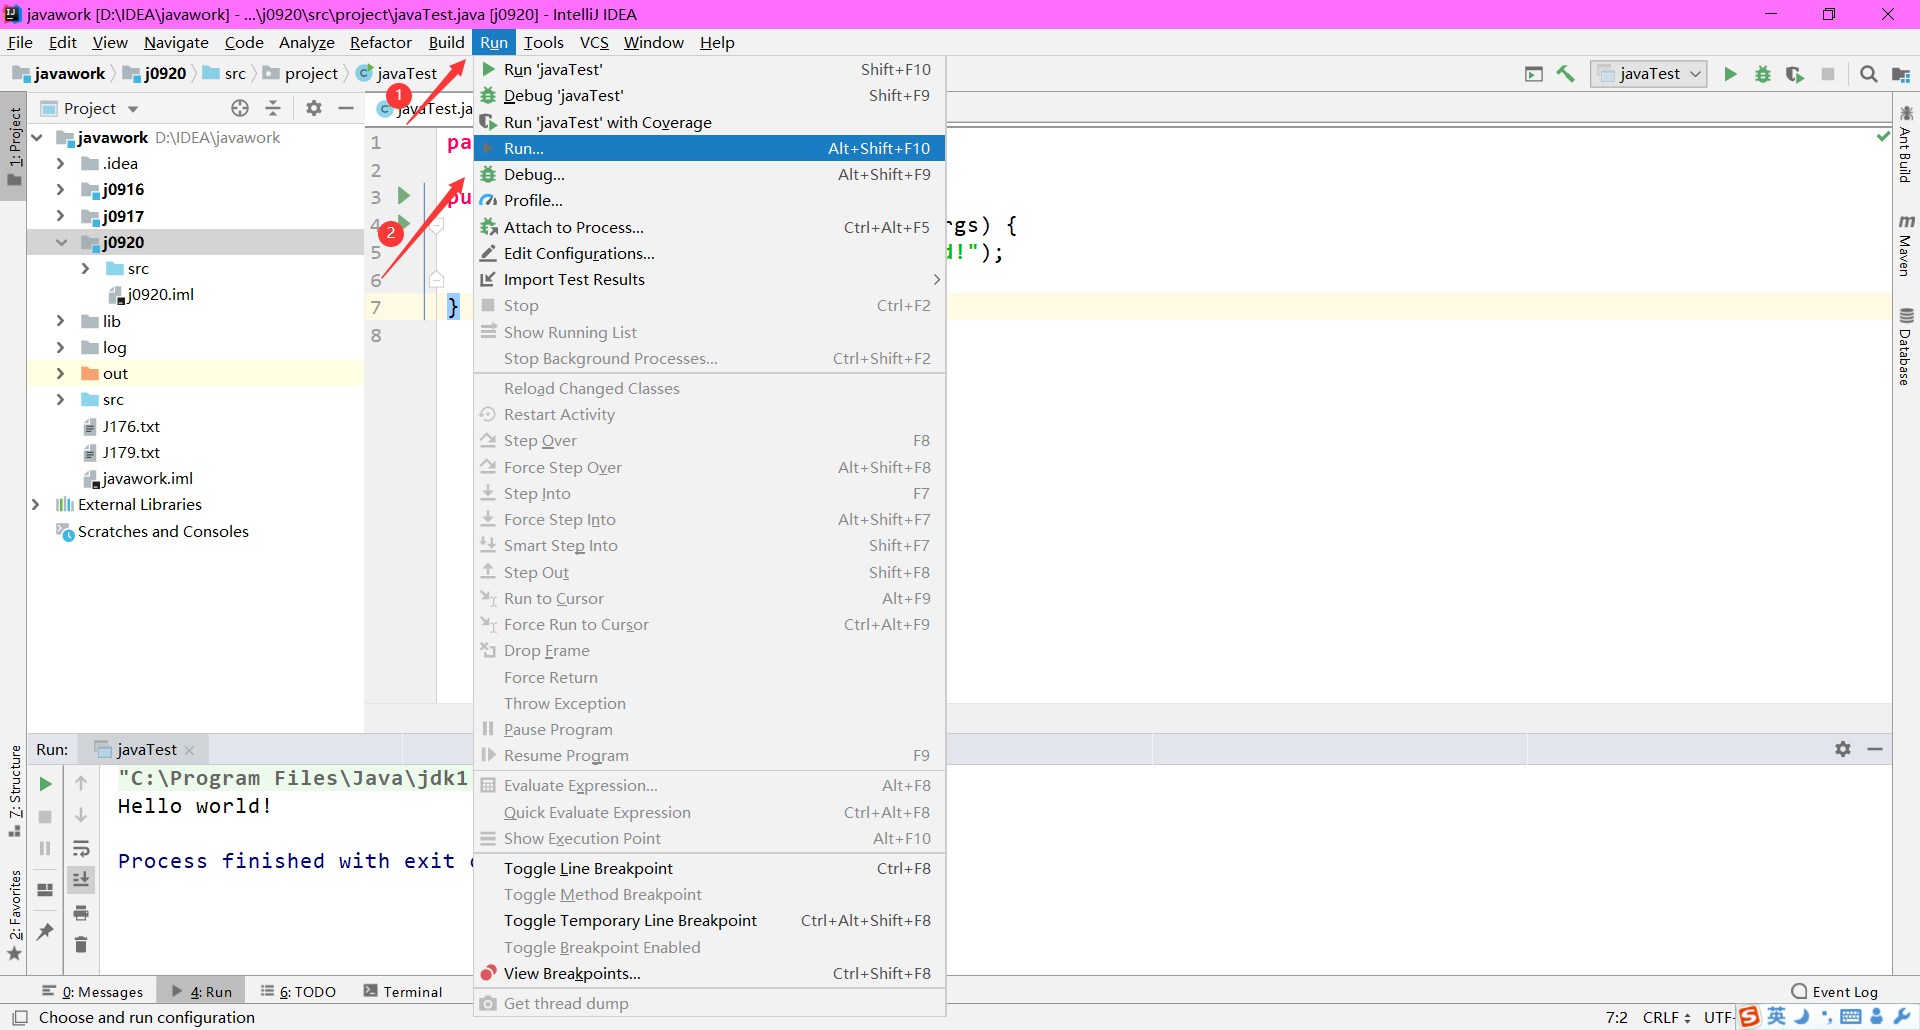Click Collapse All icon in Project panel
1920x1030 pixels.
273,108
